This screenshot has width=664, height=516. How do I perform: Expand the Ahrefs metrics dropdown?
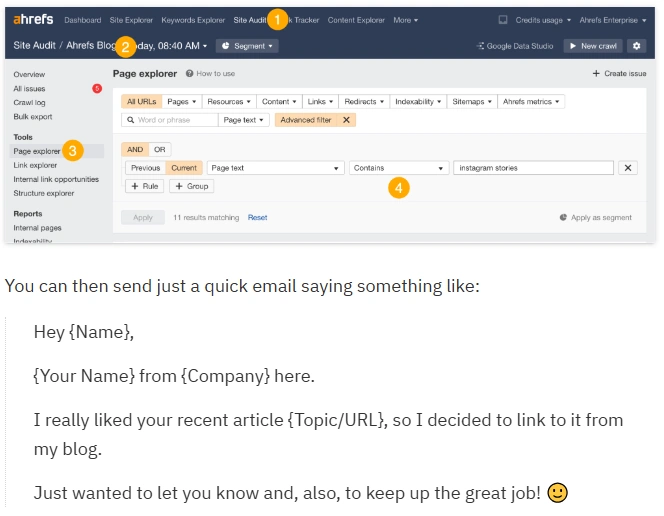click(531, 102)
